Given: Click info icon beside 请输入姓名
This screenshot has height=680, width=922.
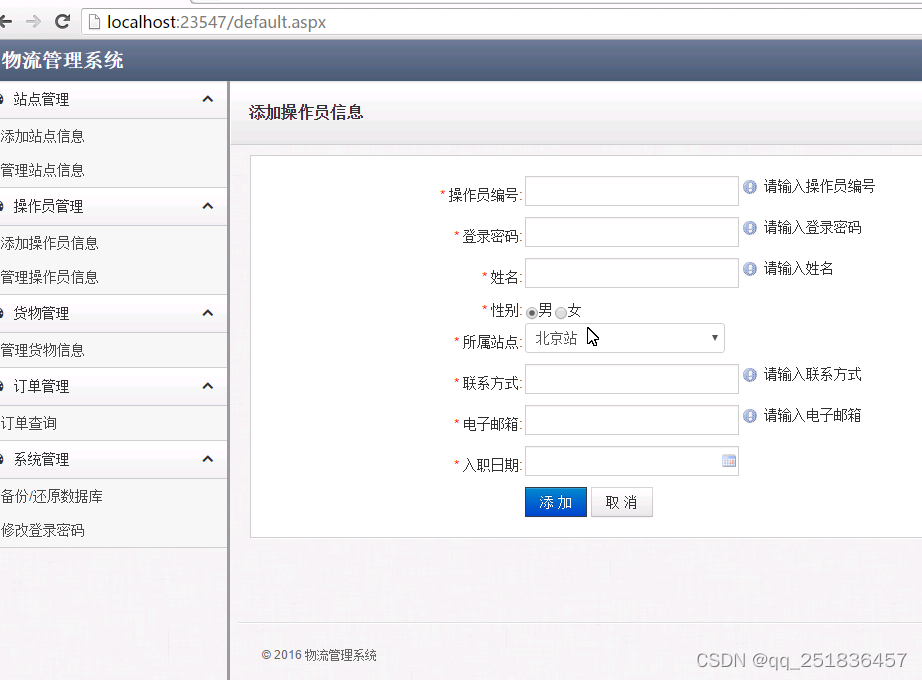Looking at the screenshot, I should (x=750, y=269).
